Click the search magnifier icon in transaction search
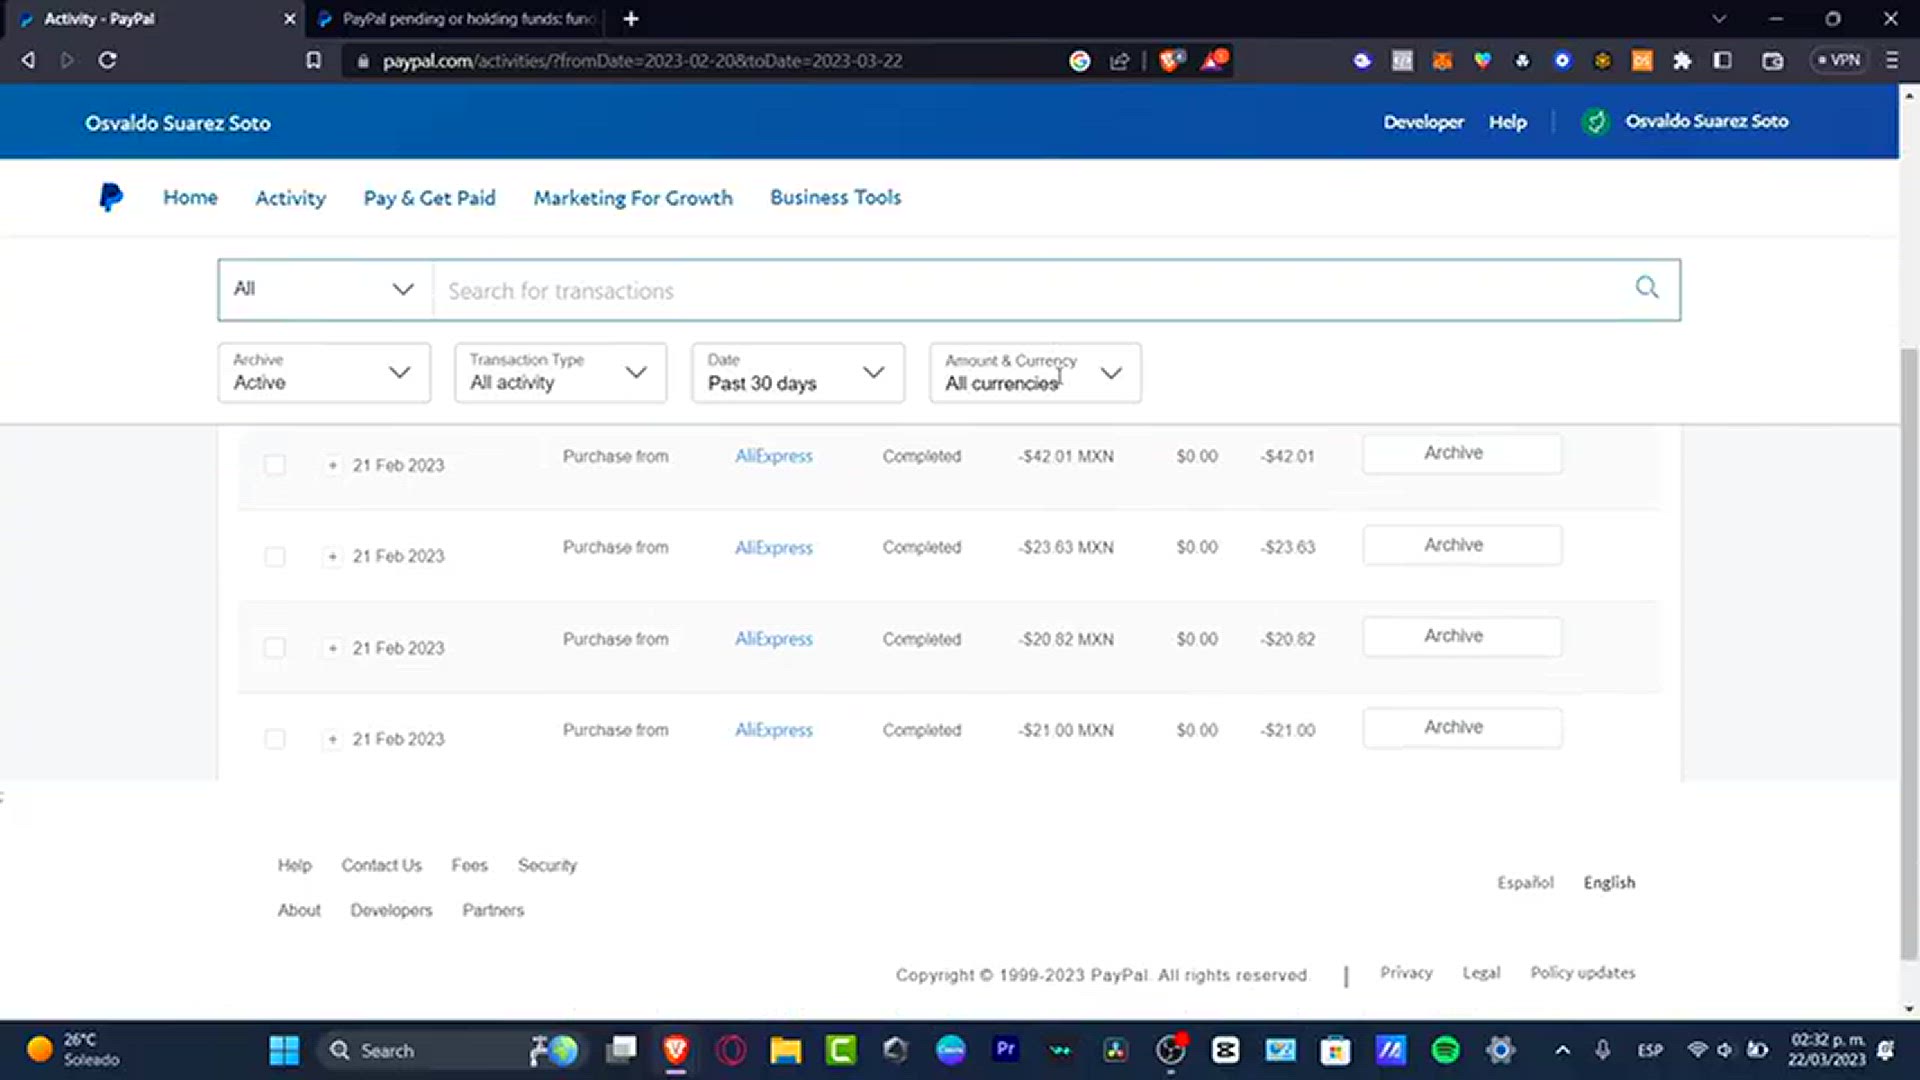Viewport: 1920px width, 1080px height. click(x=1646, y=288)
